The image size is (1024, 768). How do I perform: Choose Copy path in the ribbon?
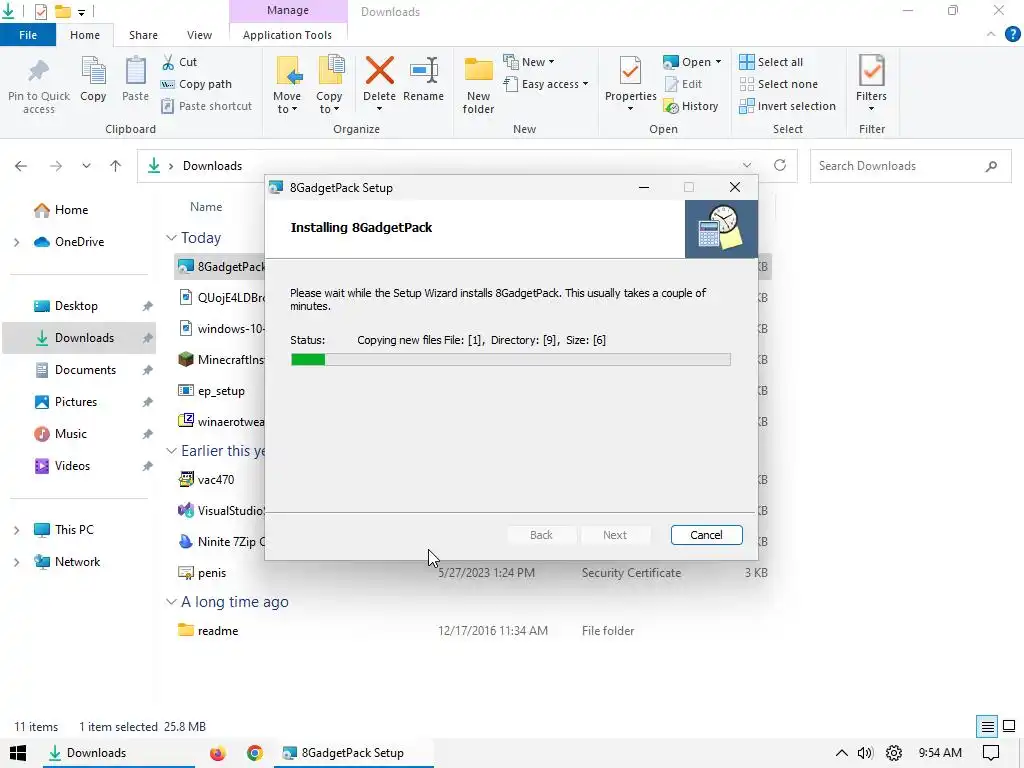coord(197,84)
